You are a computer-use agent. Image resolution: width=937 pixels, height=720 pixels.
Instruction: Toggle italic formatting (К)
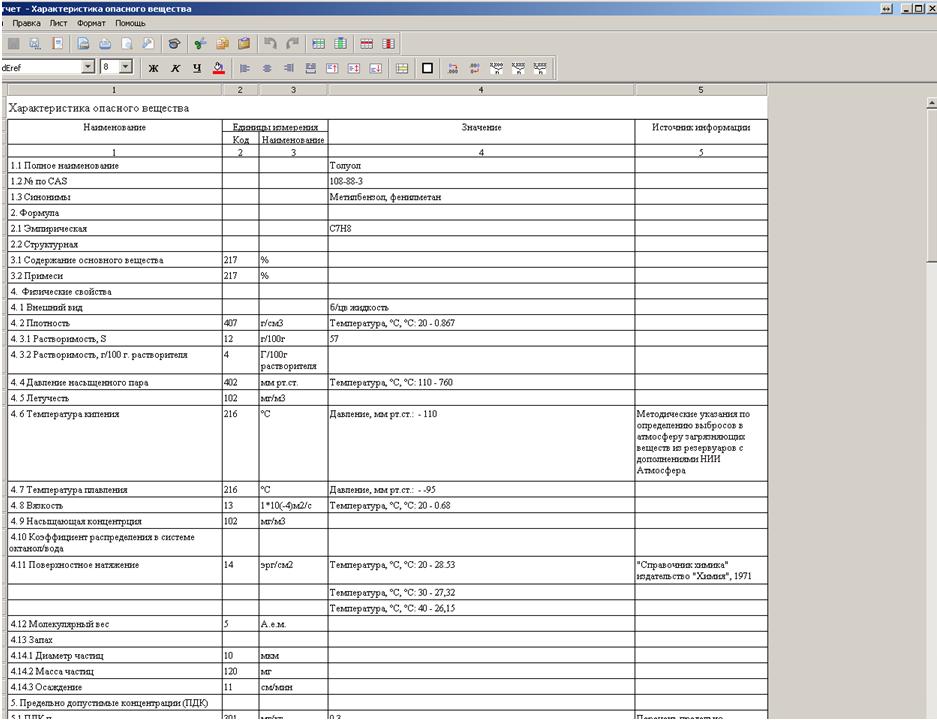pos(175,69)
